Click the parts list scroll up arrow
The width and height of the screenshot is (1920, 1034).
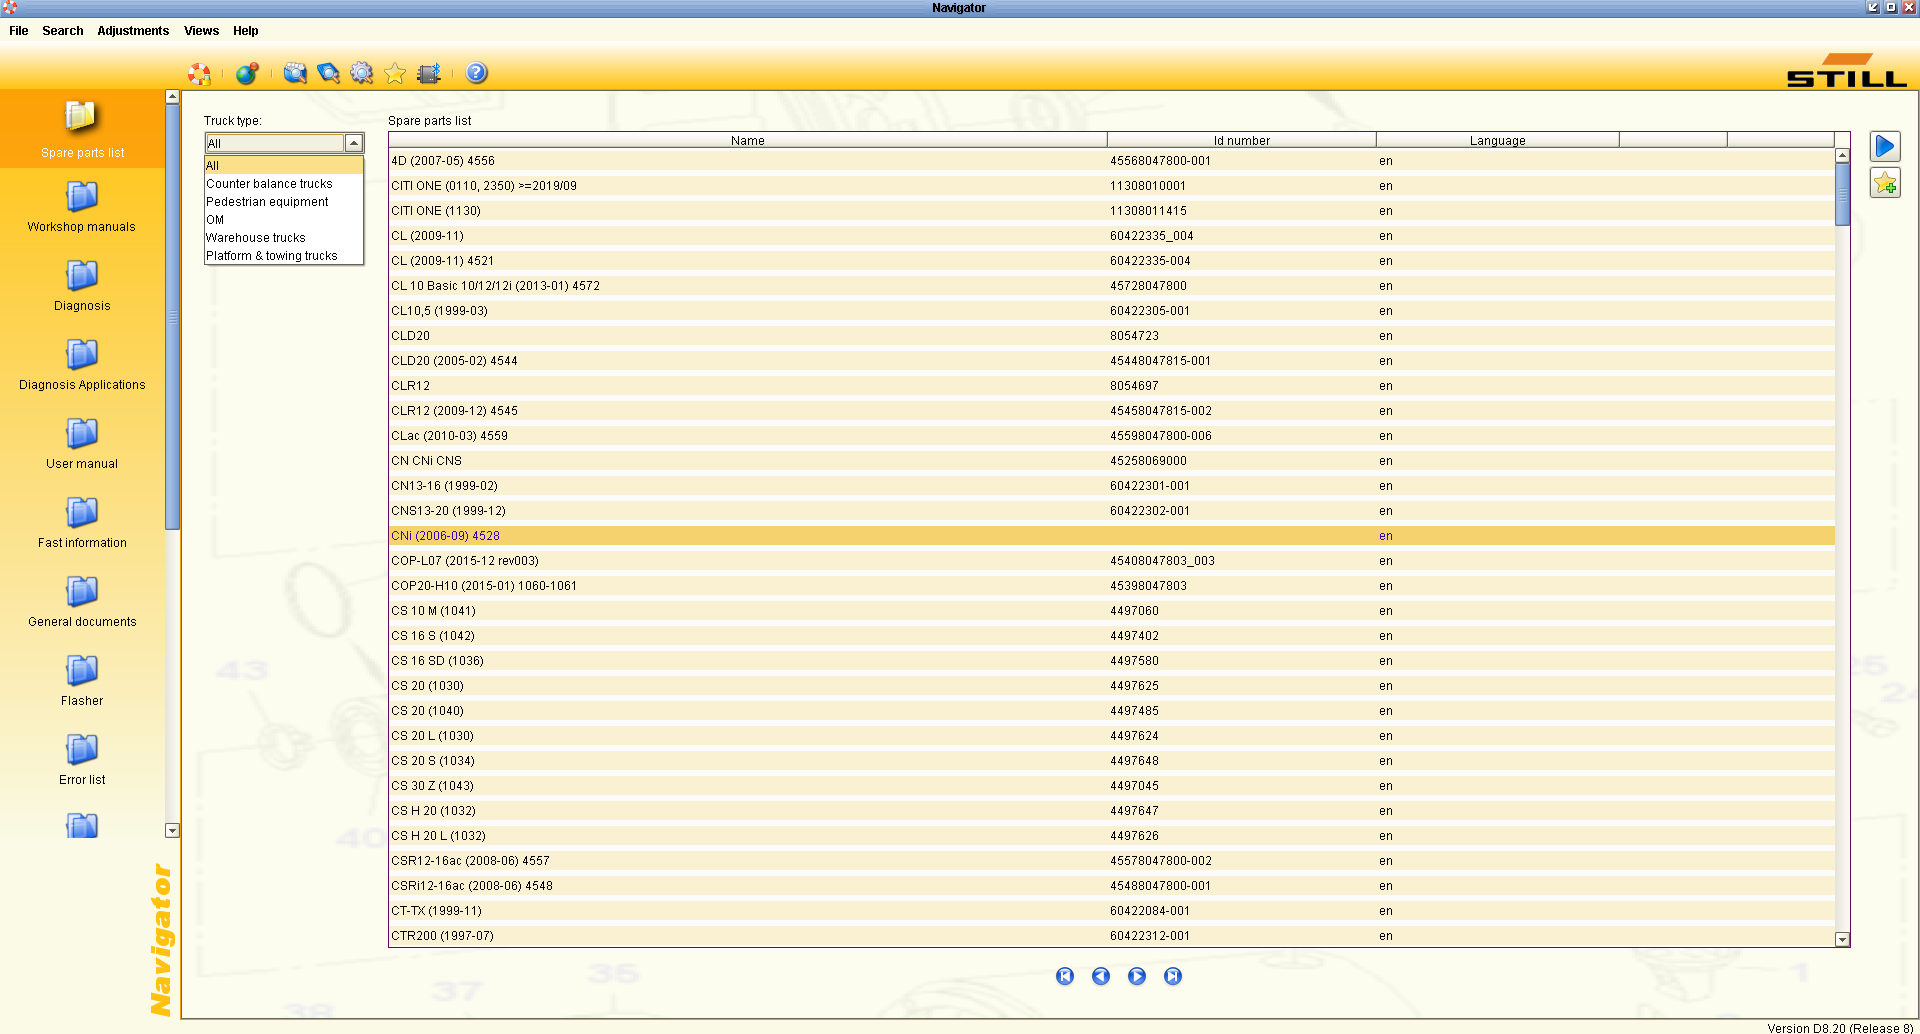coord(1843,156)
